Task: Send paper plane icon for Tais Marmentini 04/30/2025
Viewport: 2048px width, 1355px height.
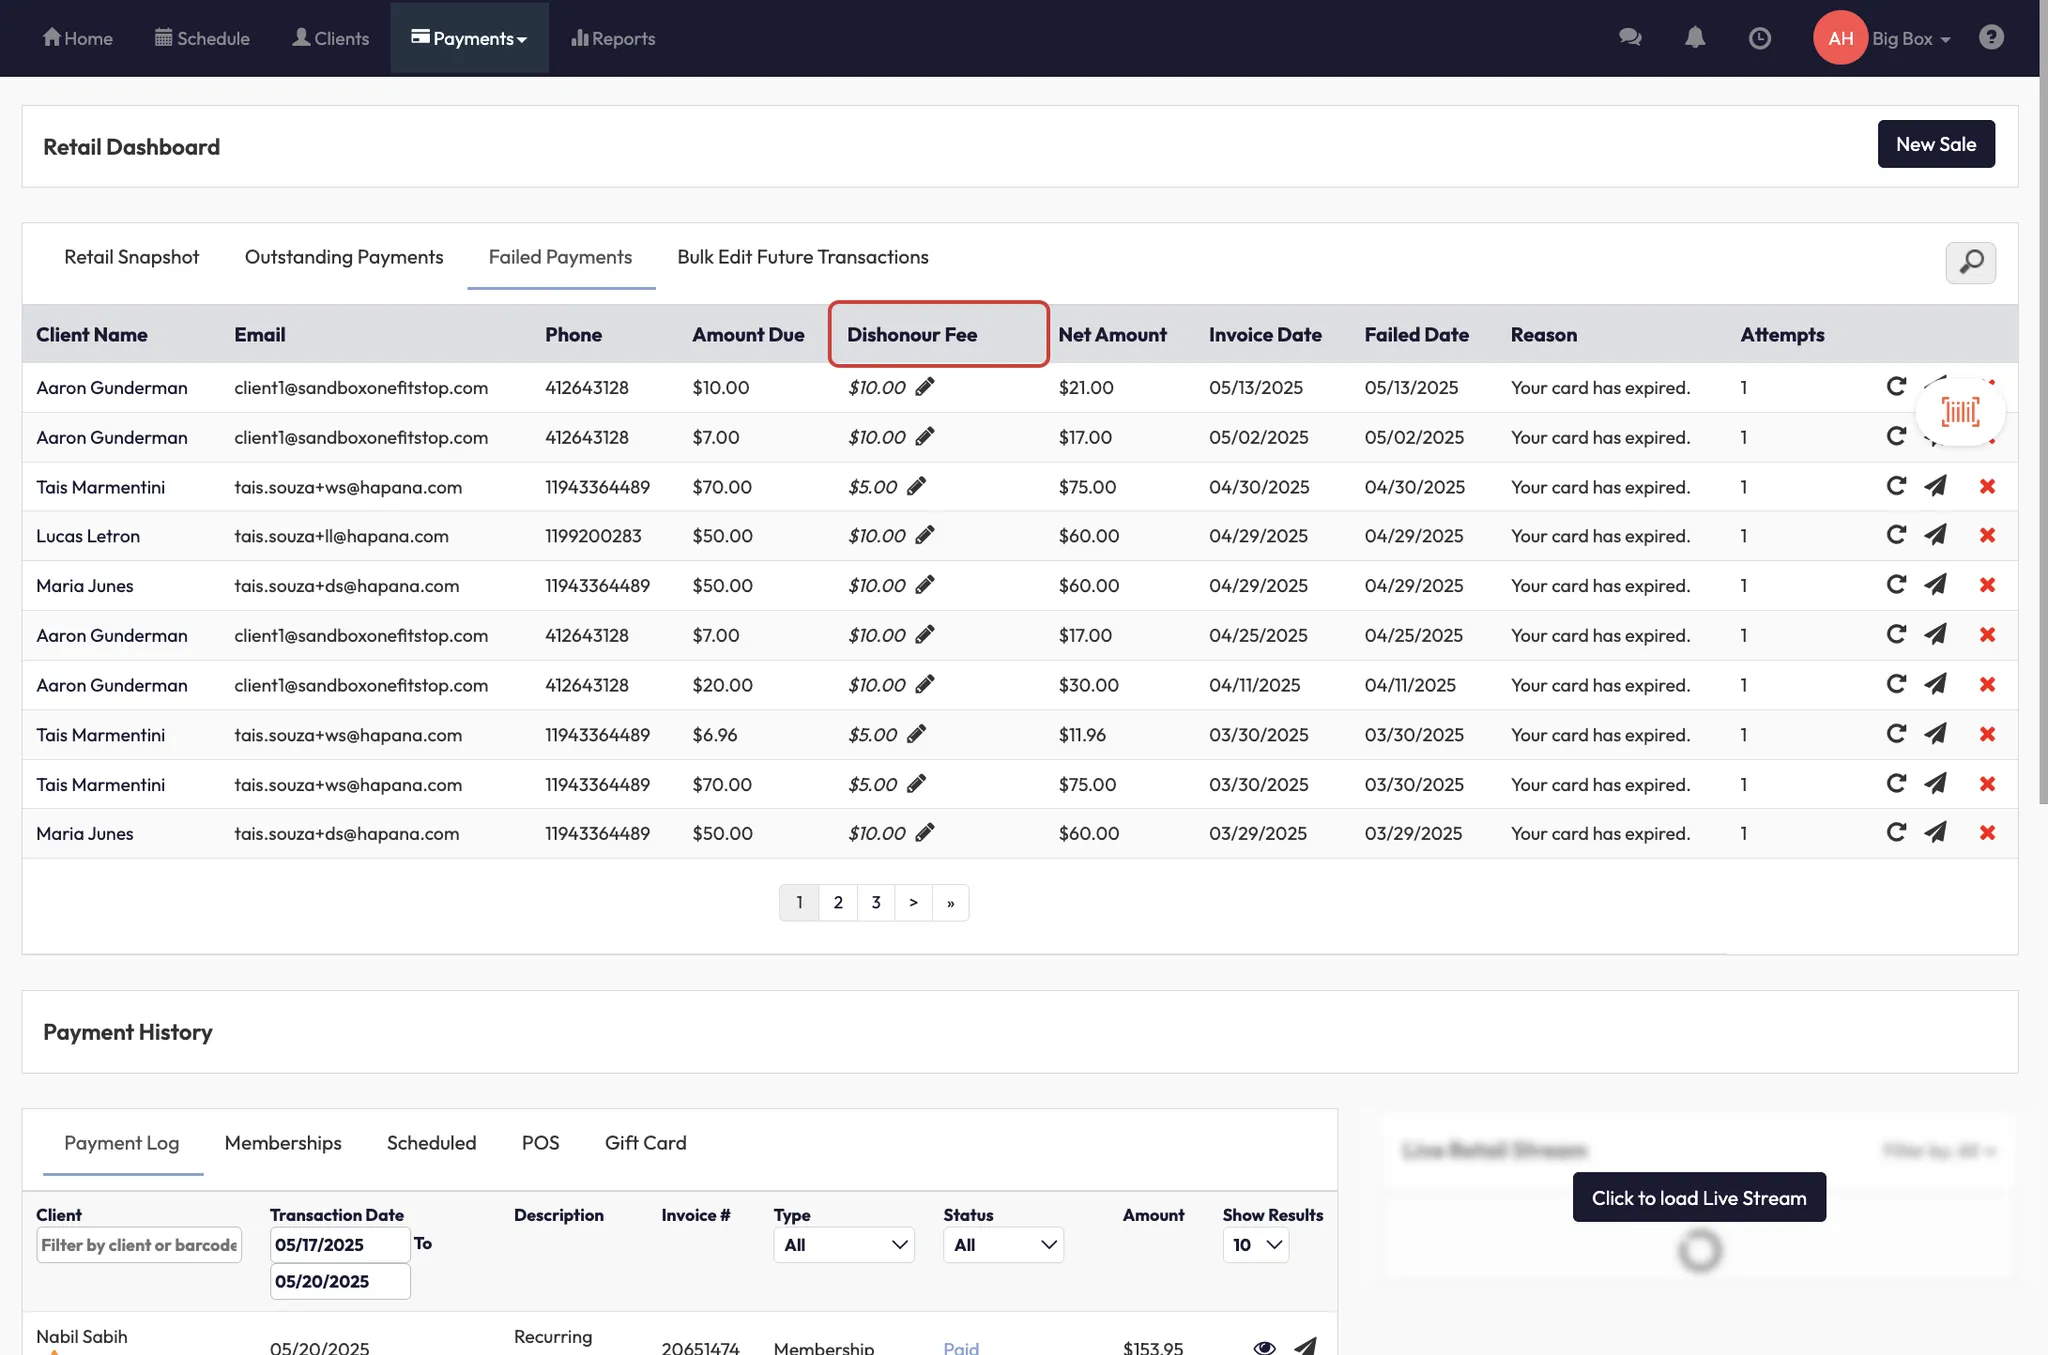Action: pyautogui.click(x=1936, y=486)
